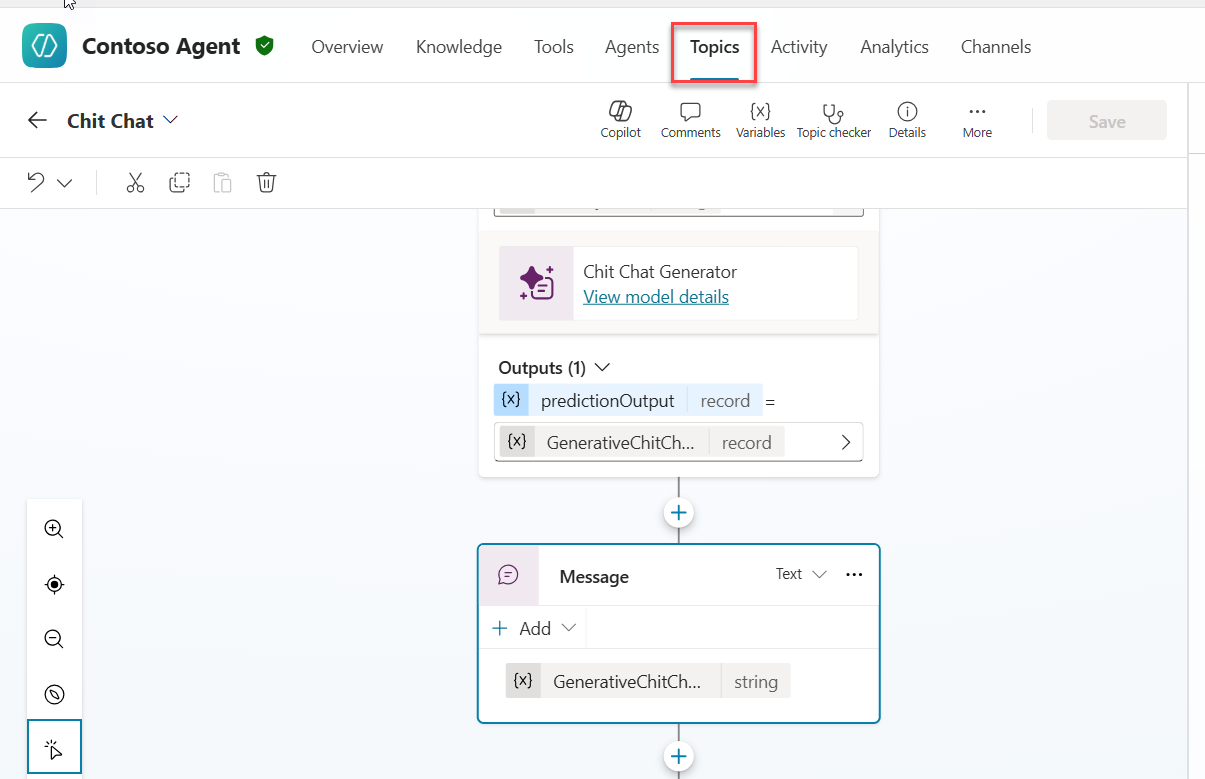The image size is (1205, 779).
Task: Run the Topic checker
Action: [833, 120]
